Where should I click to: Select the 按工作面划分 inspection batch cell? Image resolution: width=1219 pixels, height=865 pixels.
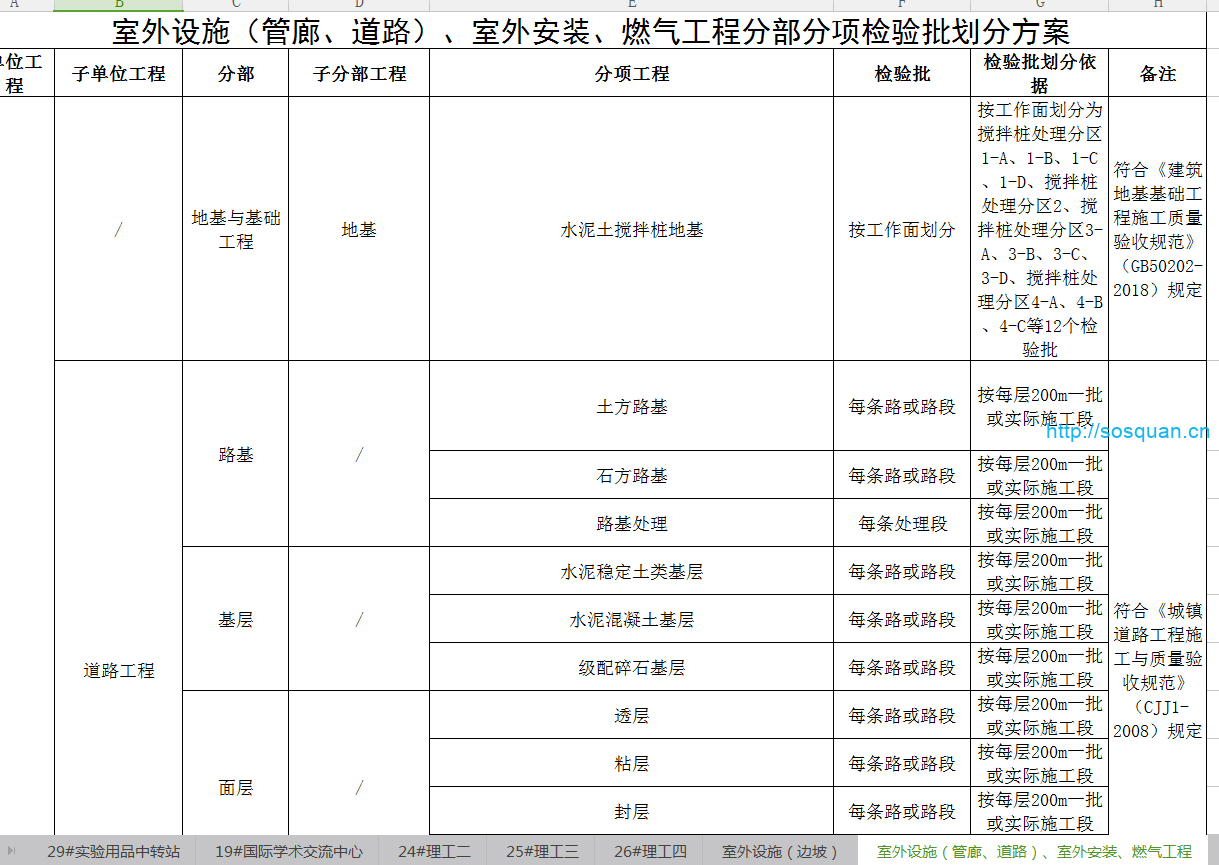(x=902, y=230)
